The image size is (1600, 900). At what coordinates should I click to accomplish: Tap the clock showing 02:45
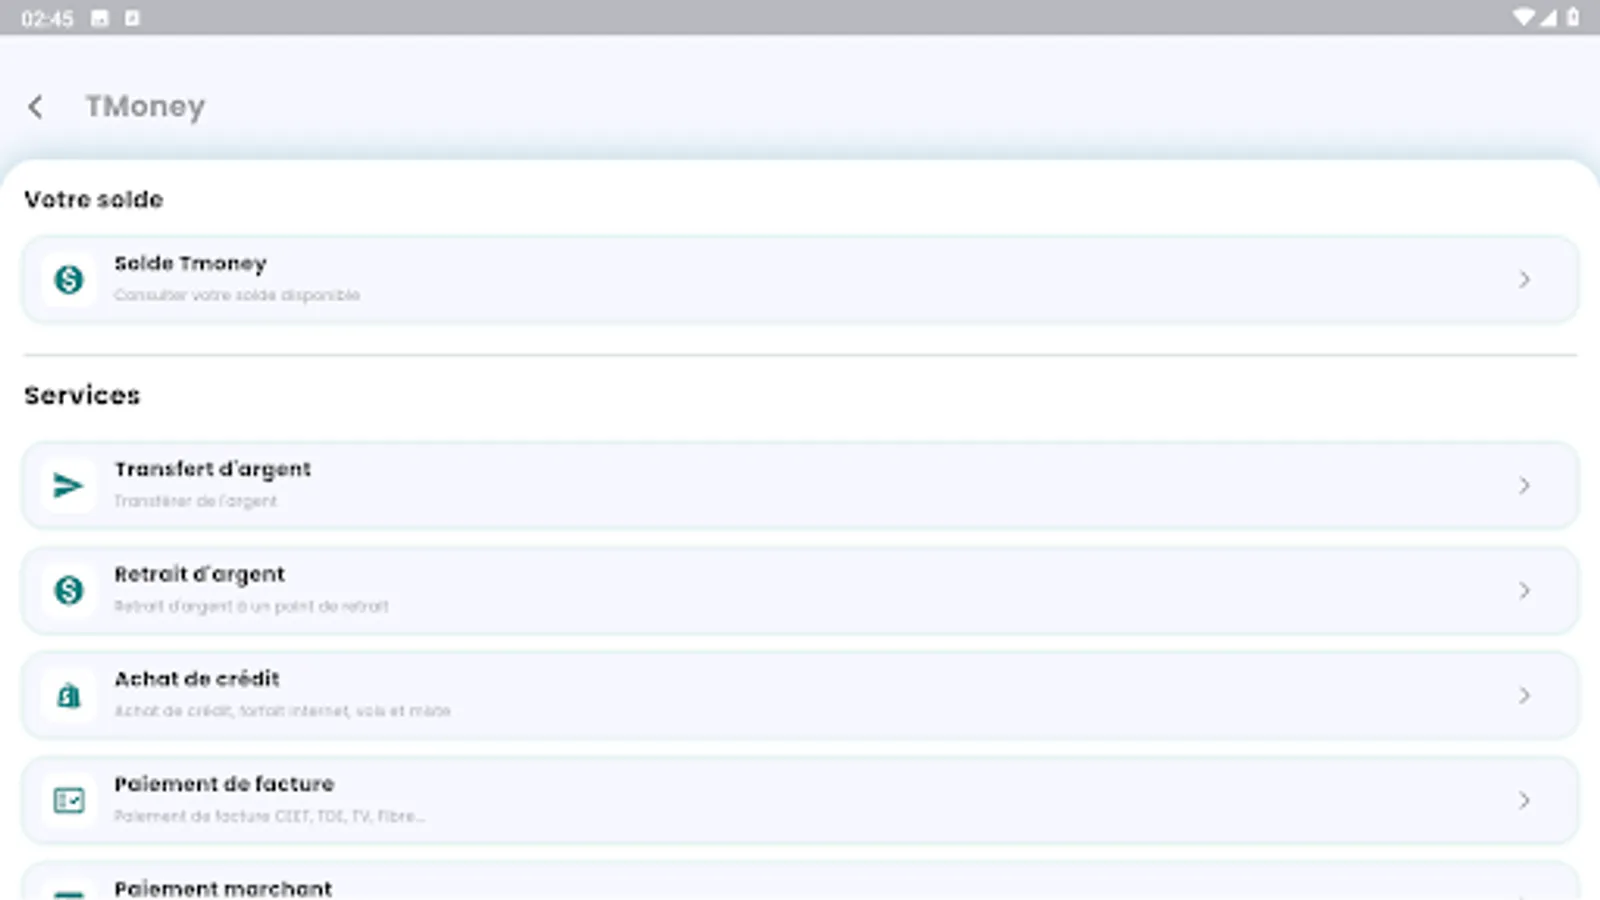pos(47,19)
